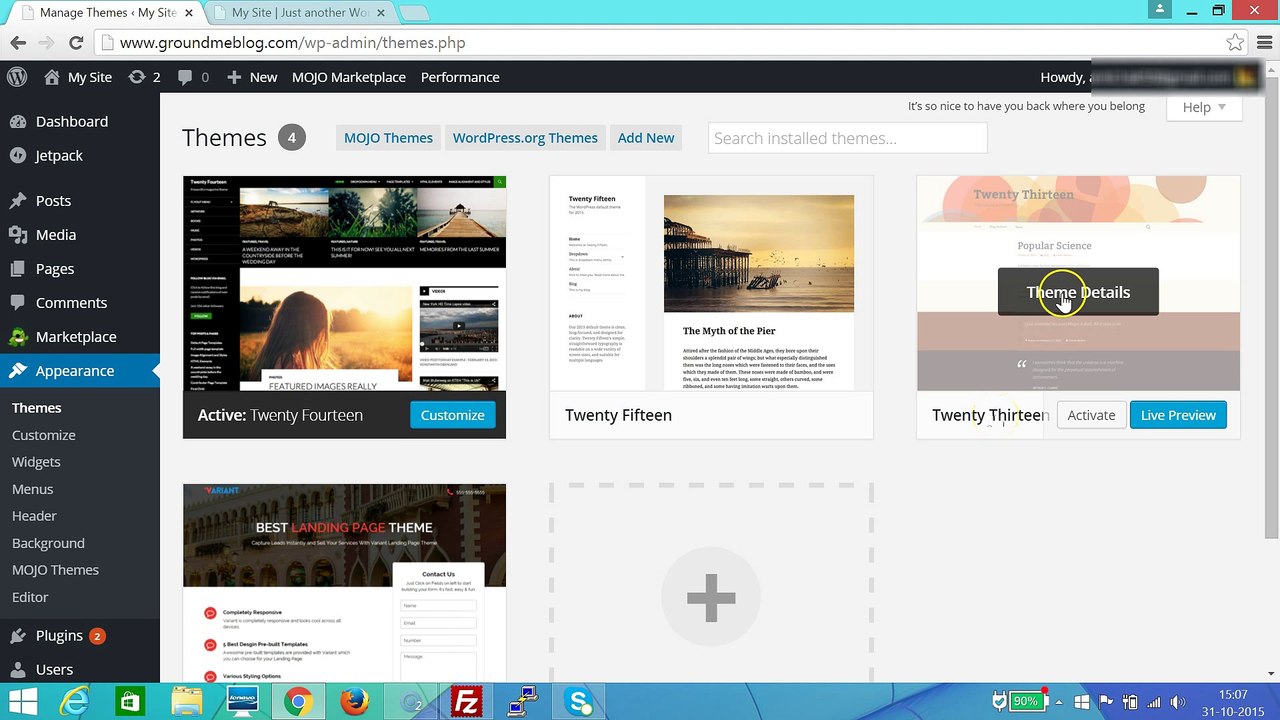Open Firefox from the taskbar
The height and width of the screenshot is (720, 1280).
tap(354, 702)
